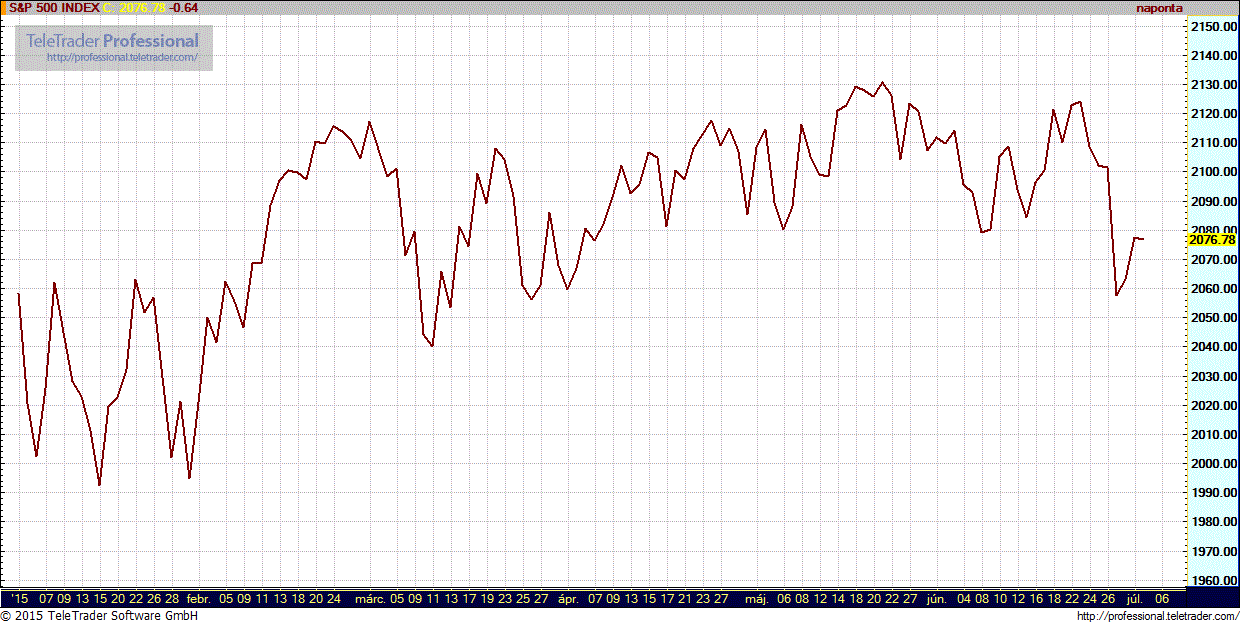1240x625 pixels.
Task: Click the '15 year marker on time axis
Action: [18, 599]
